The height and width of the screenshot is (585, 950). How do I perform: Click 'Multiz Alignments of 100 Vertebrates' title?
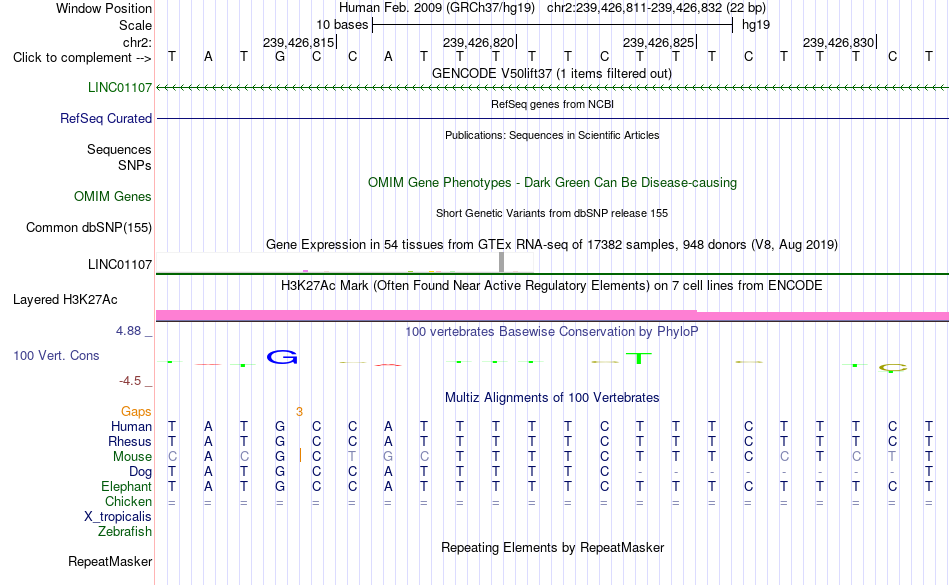(x=552, y=397)
